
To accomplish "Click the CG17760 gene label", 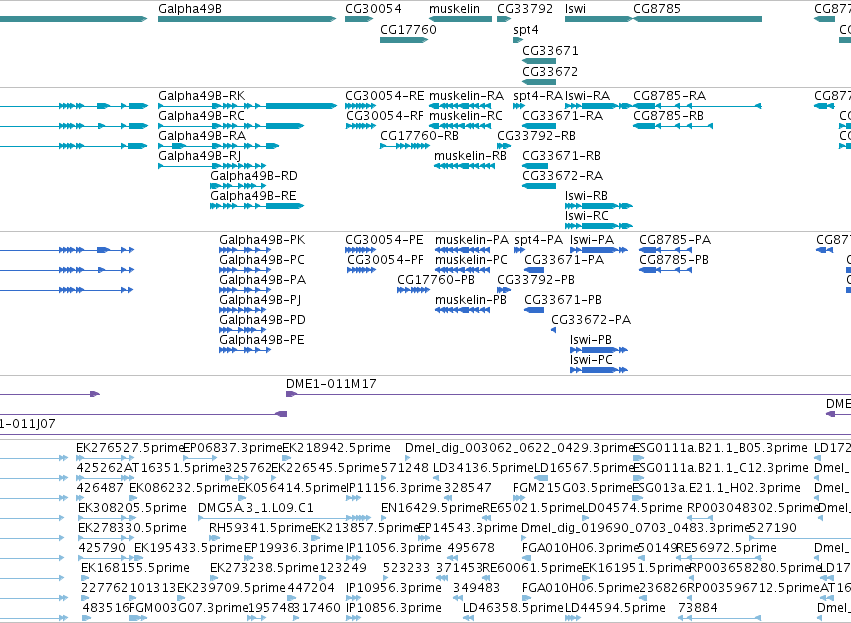I will pos(408,29).
